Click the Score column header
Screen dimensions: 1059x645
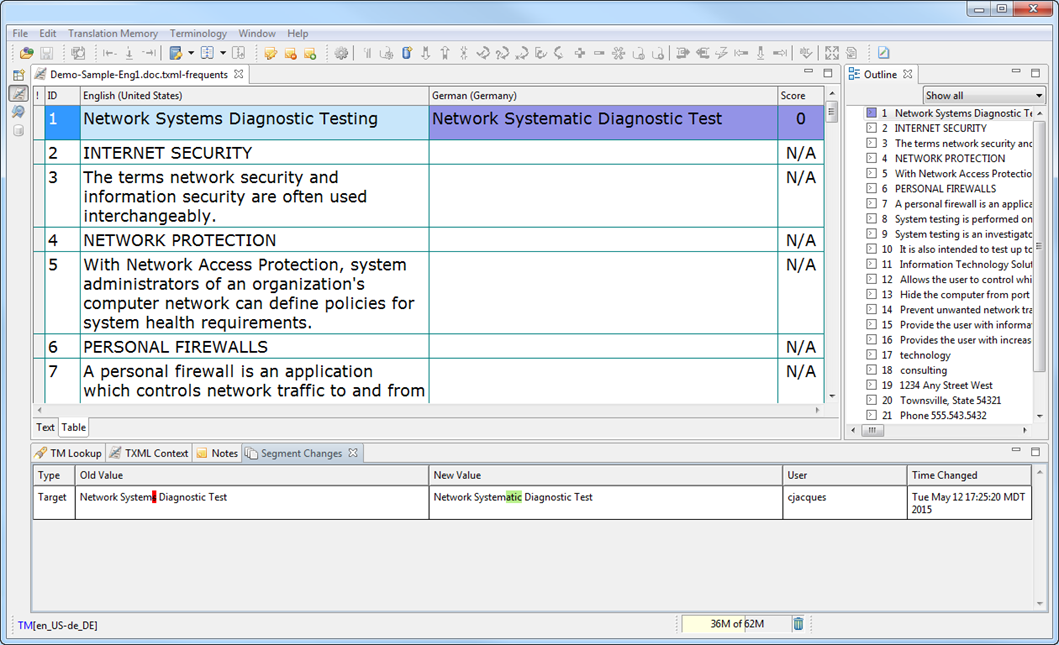coord(800,95)
